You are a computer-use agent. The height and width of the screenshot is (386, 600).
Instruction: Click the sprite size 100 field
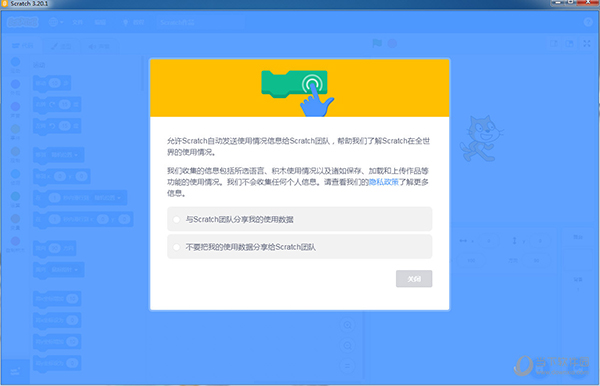point(471,261)
